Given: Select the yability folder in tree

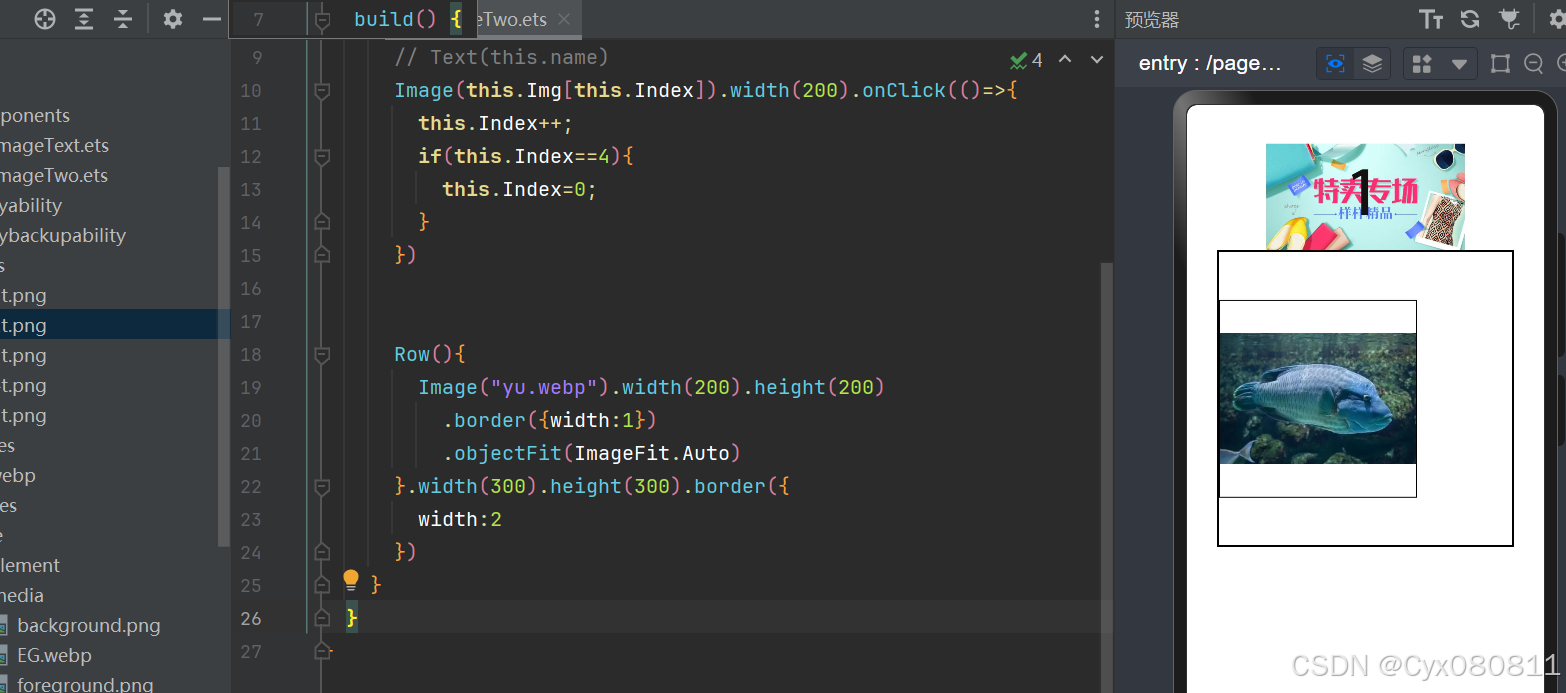Looking at the screenshot, I should point(31,205).
